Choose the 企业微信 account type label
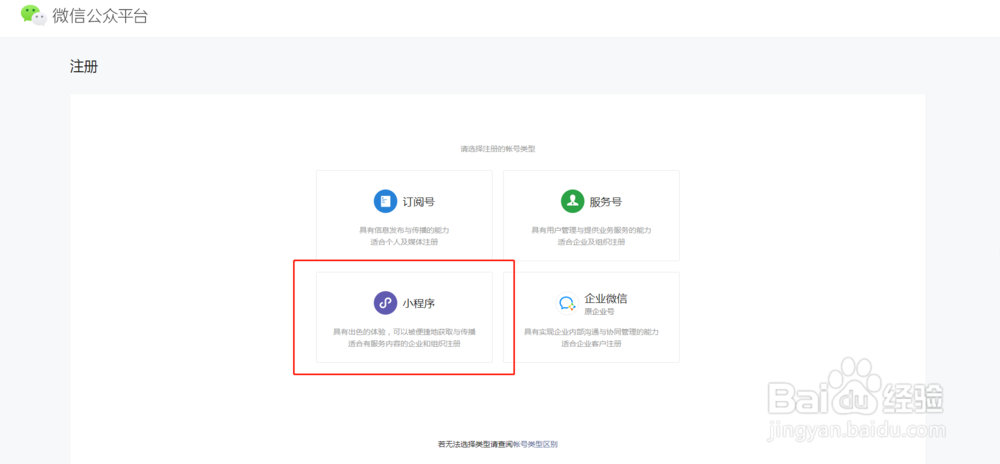This screenshot has height=464, width=1000. click(607, 299)
